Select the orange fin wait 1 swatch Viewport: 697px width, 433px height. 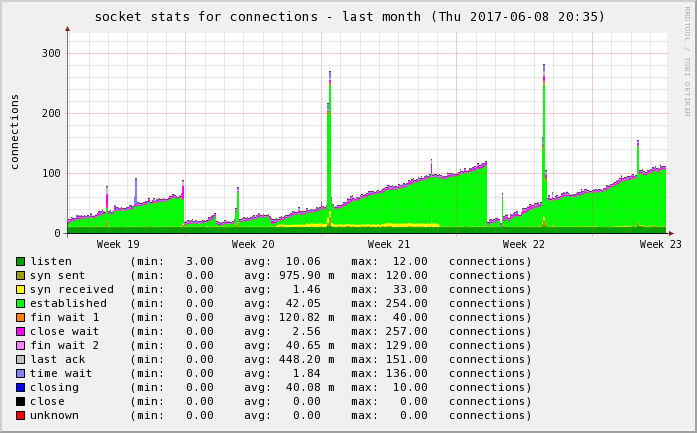(x=20, y=317)
